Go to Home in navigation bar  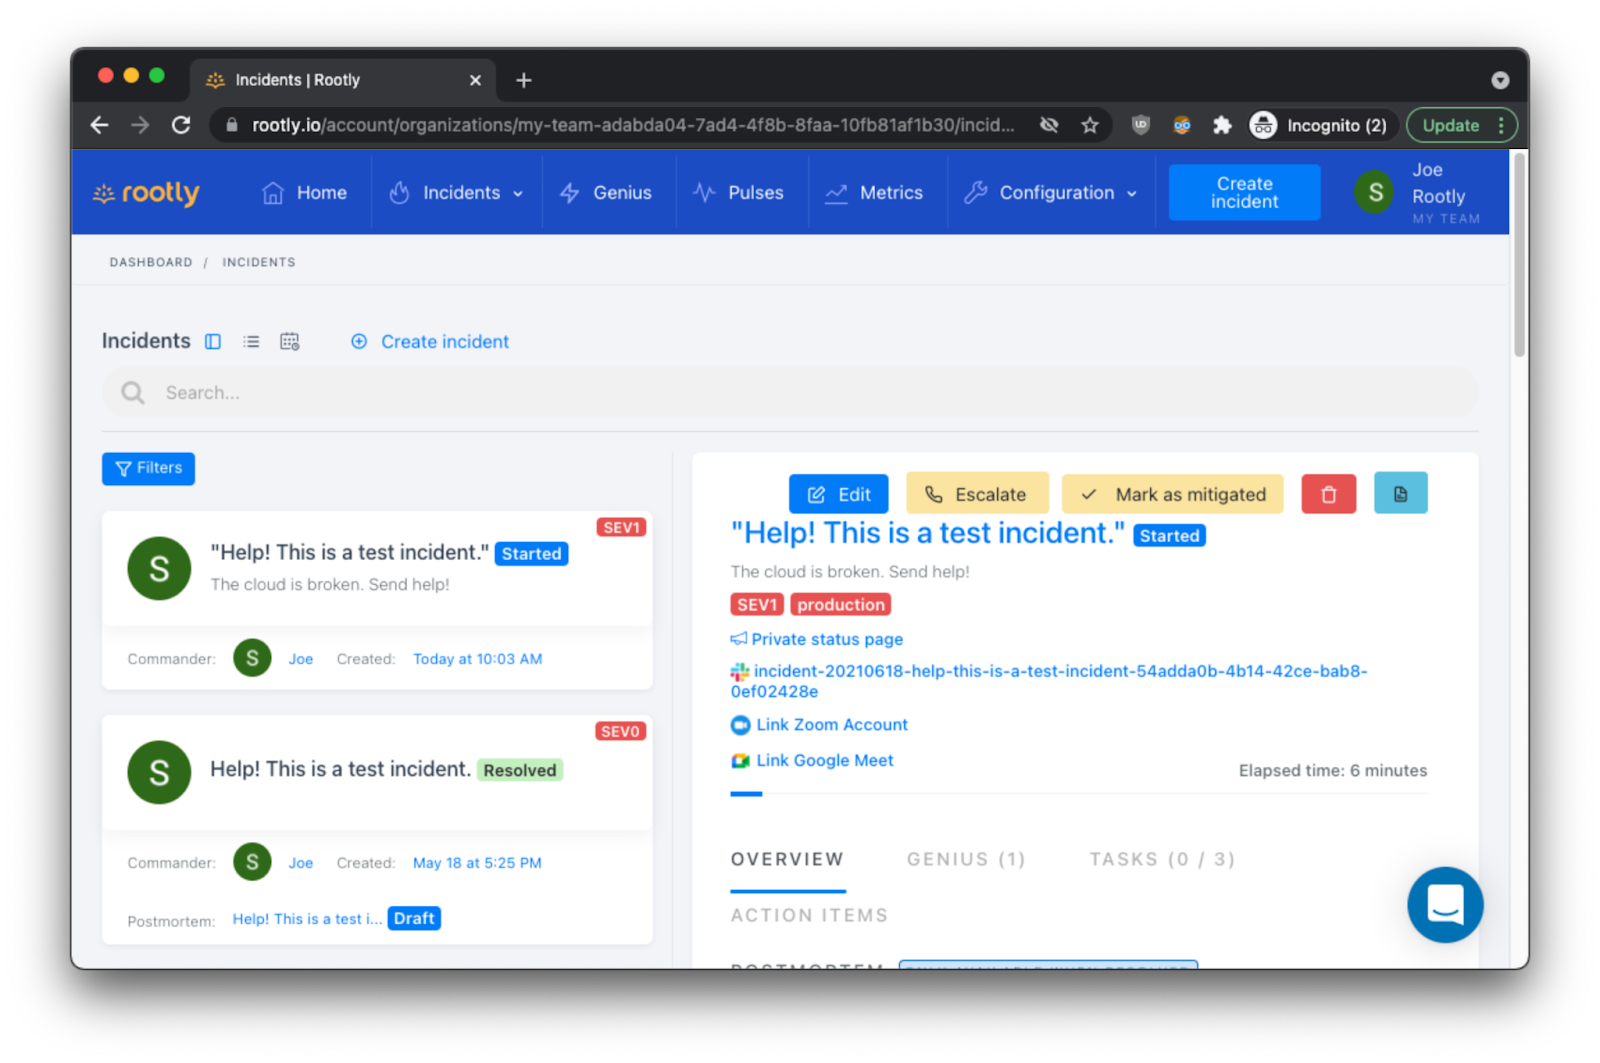pos(304,193)
